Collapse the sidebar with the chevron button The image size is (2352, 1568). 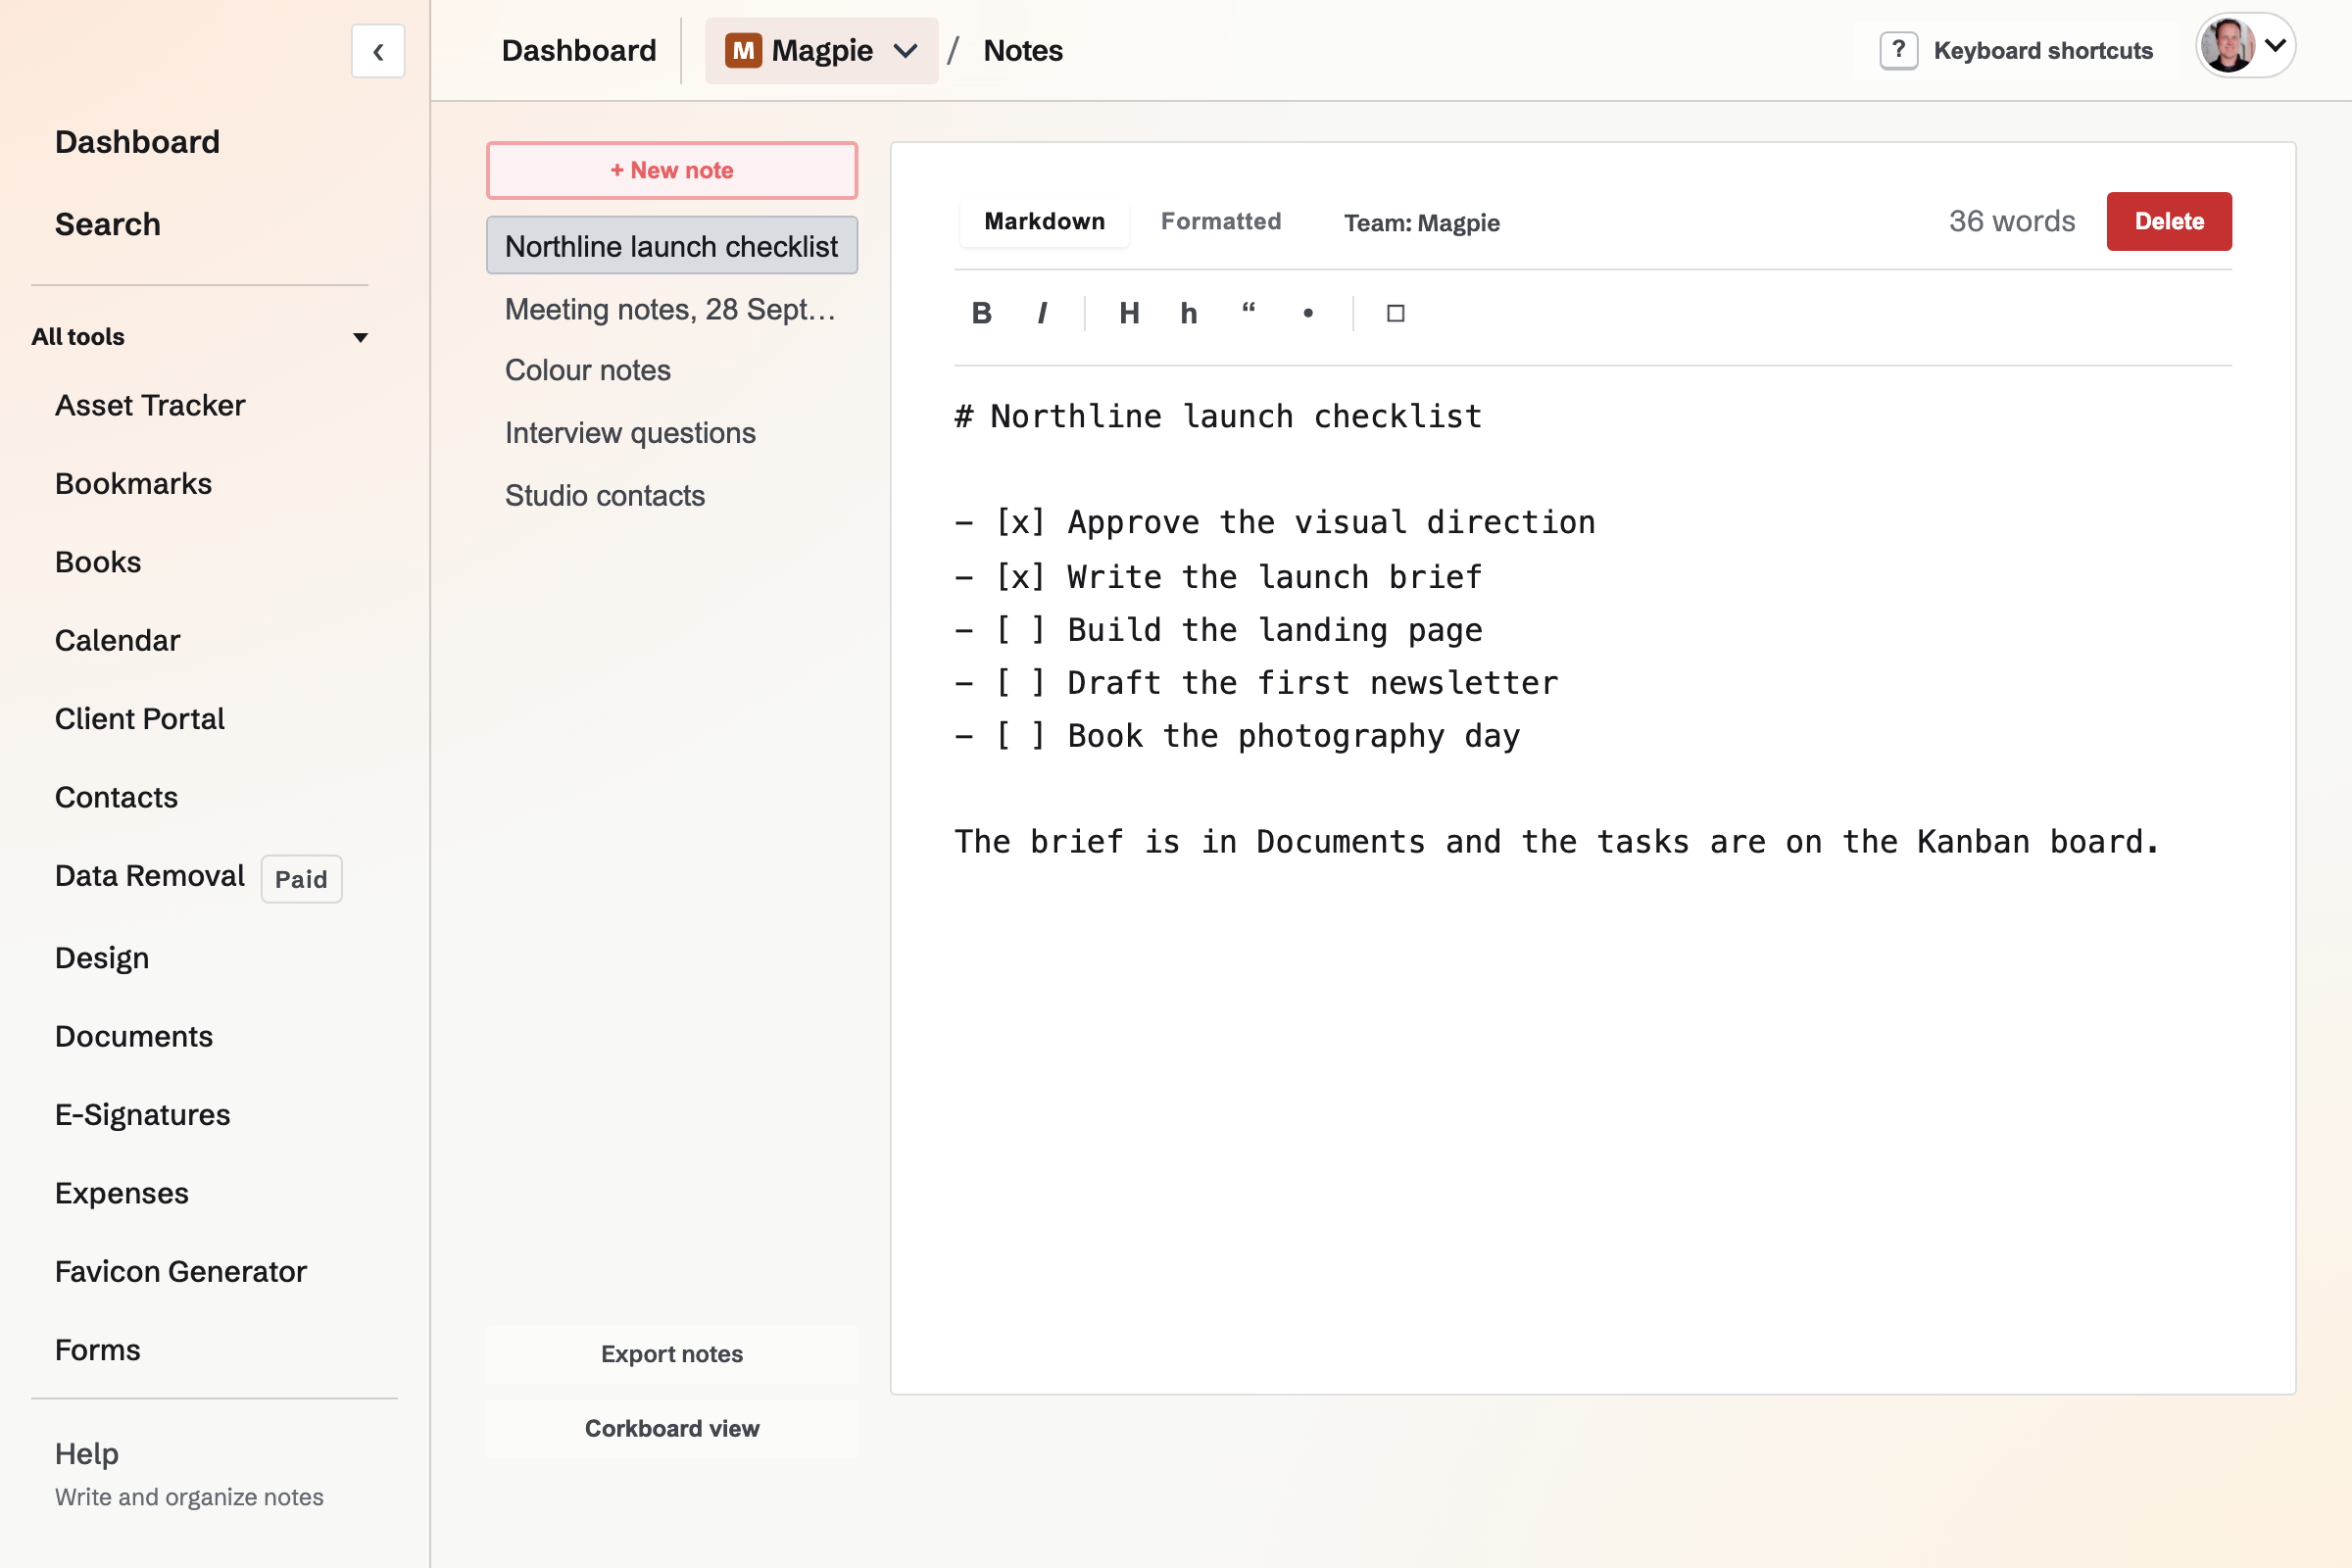[x=378, y=51]
